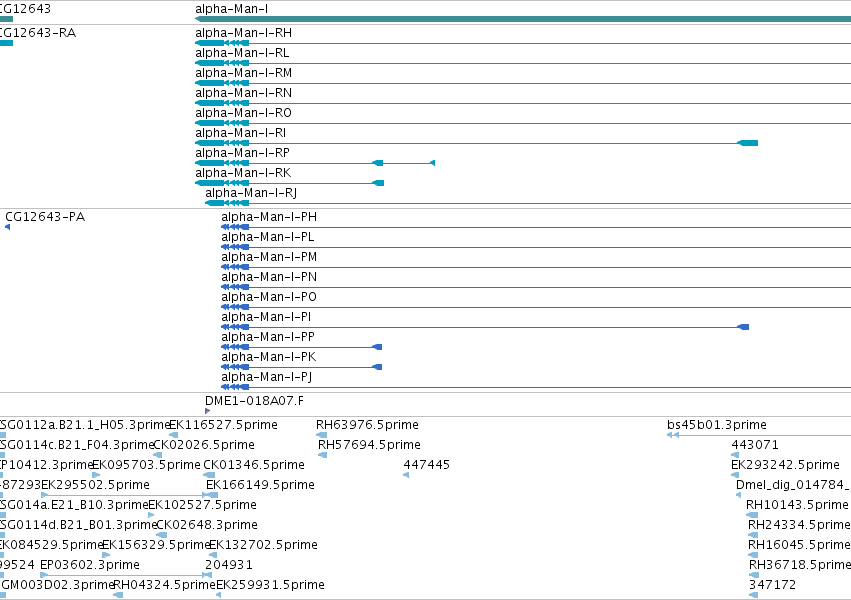Screen dimensions: 851x600
Task: Select feature 447445 label
Action: [427, 465]
